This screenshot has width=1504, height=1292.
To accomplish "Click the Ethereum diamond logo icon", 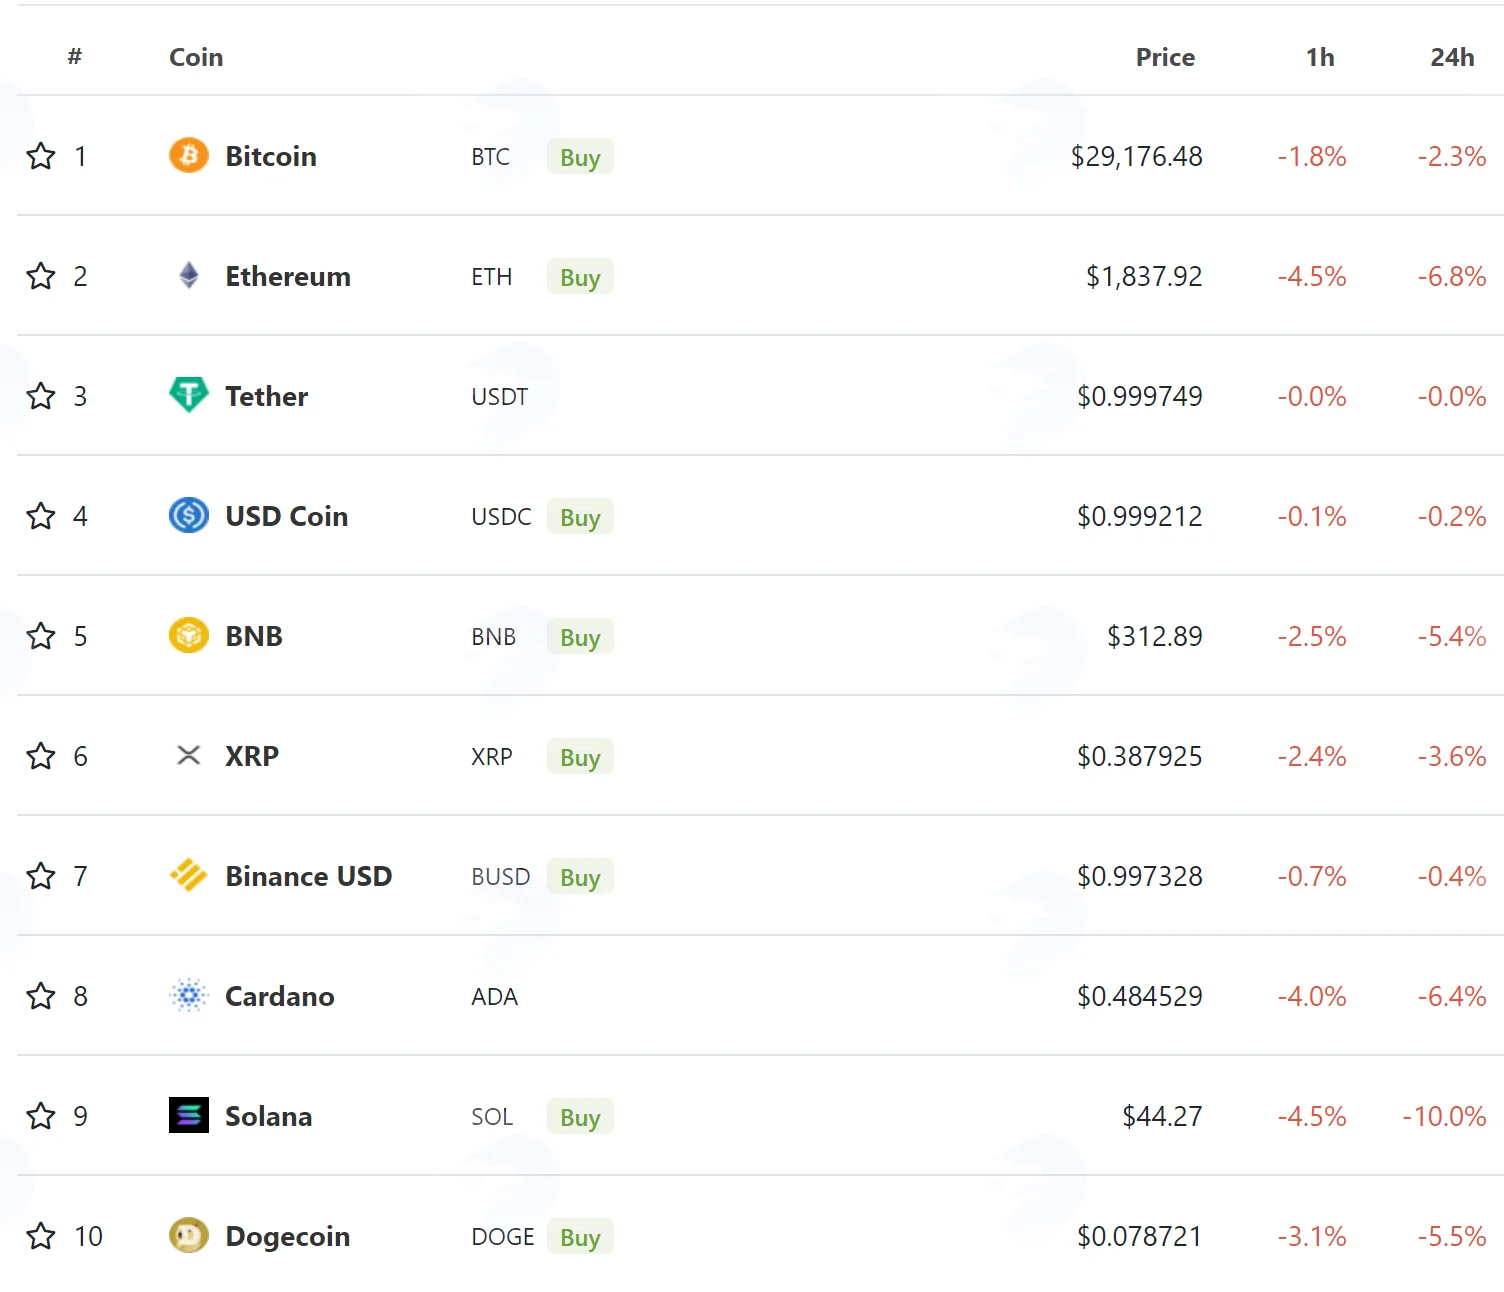I will click(188, 275).
